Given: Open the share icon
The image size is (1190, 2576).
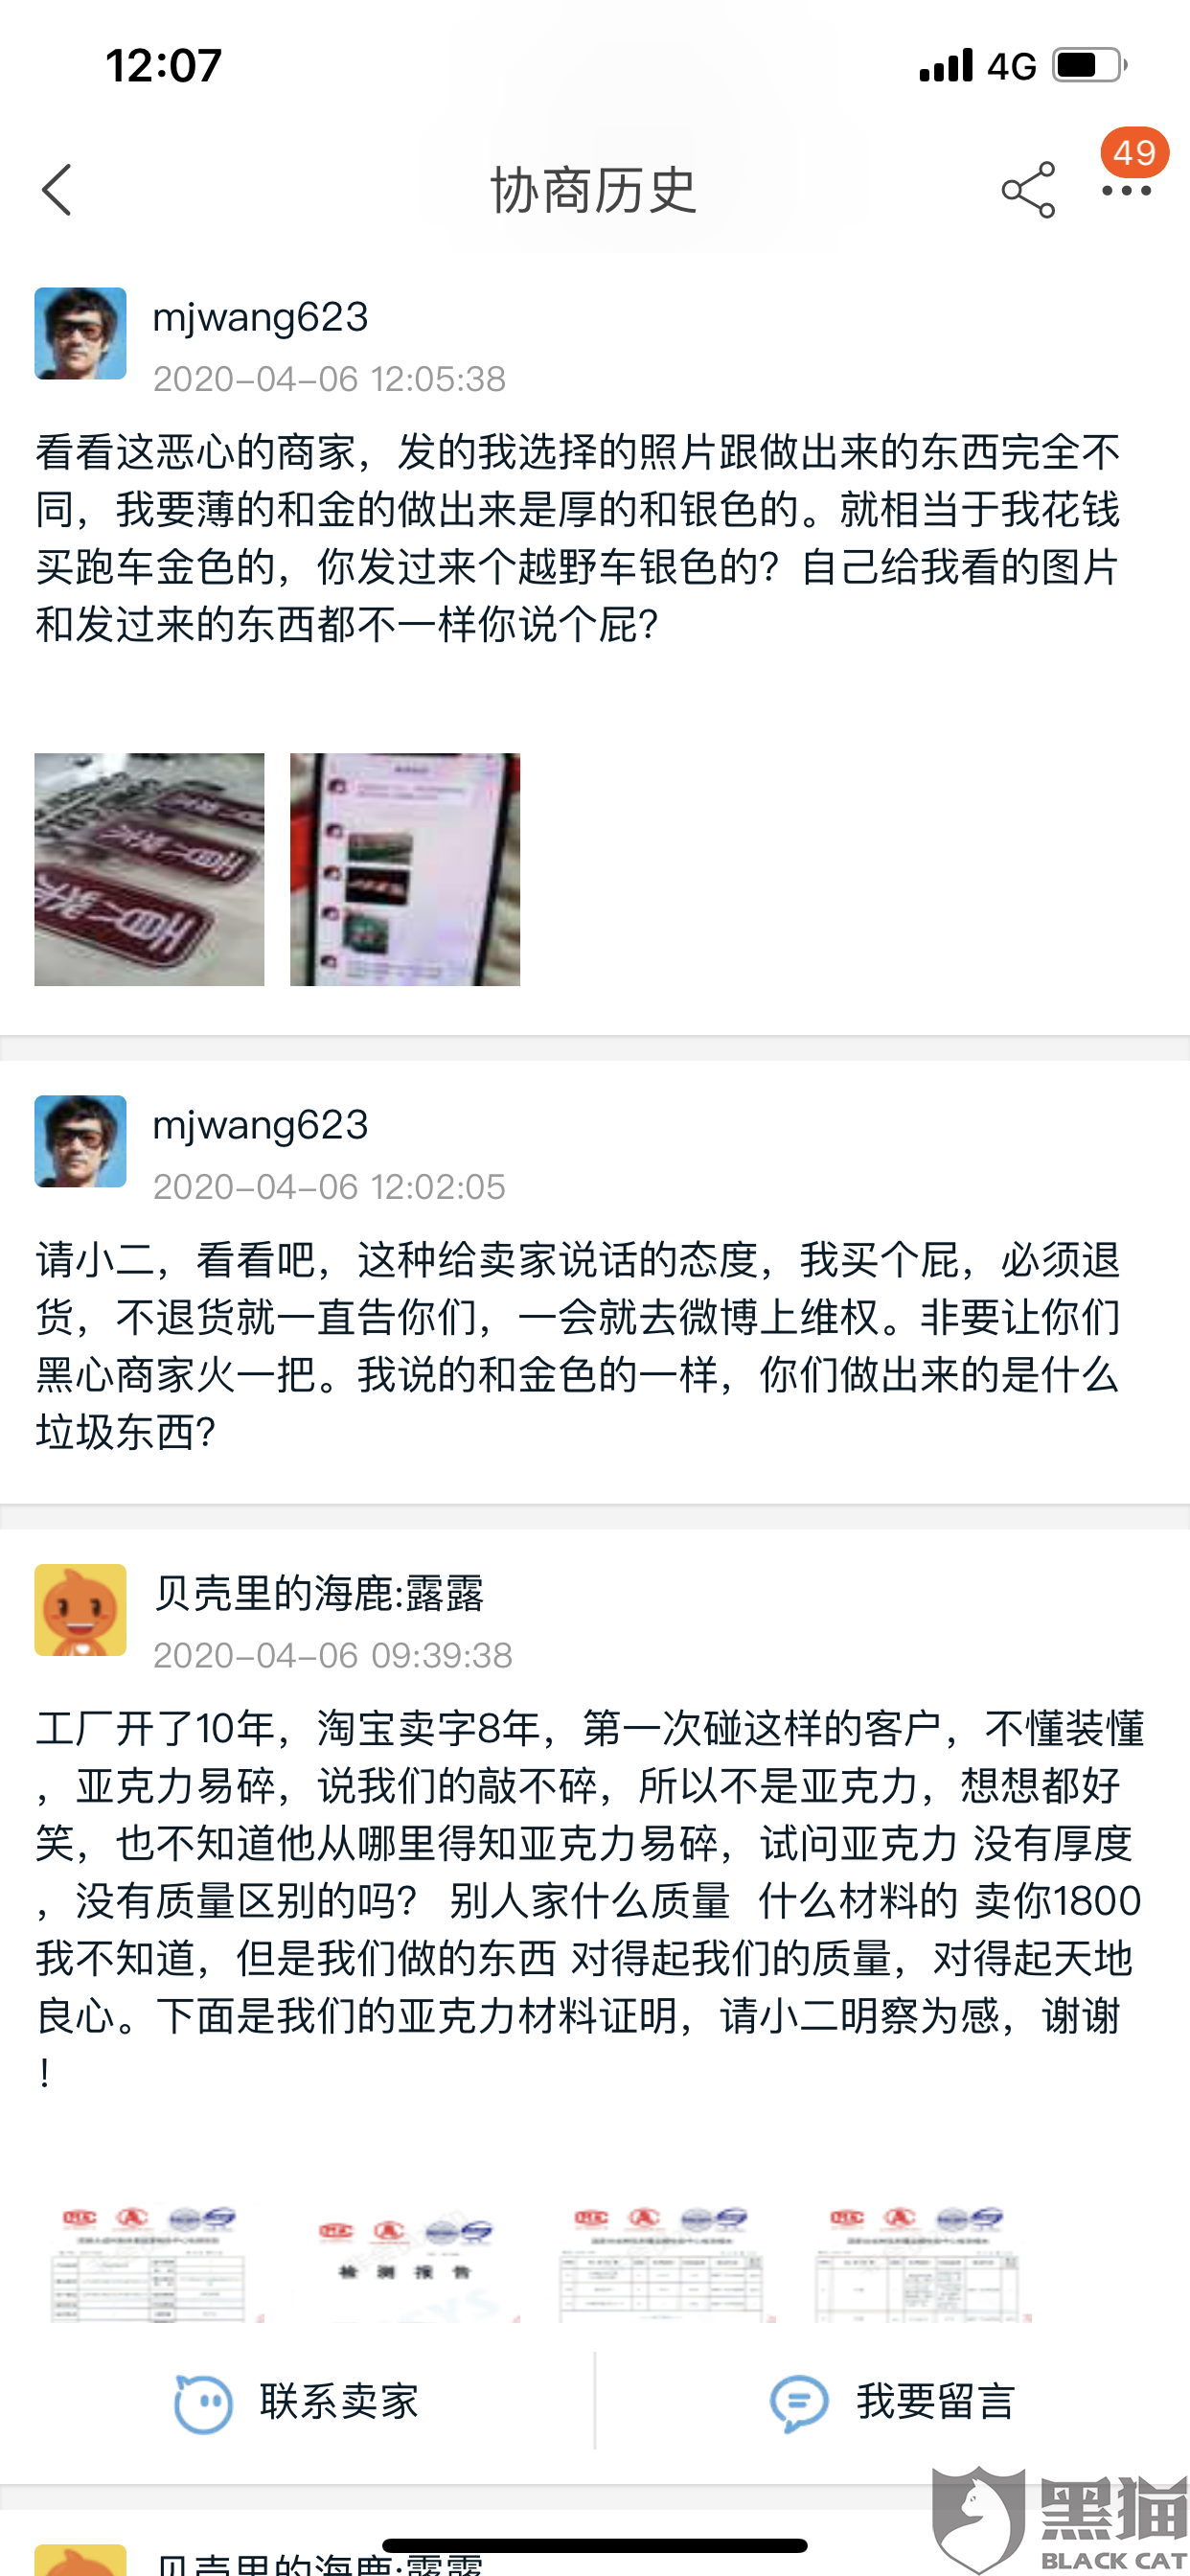Looking at the screenshot, I should [x=1028, y=190].
